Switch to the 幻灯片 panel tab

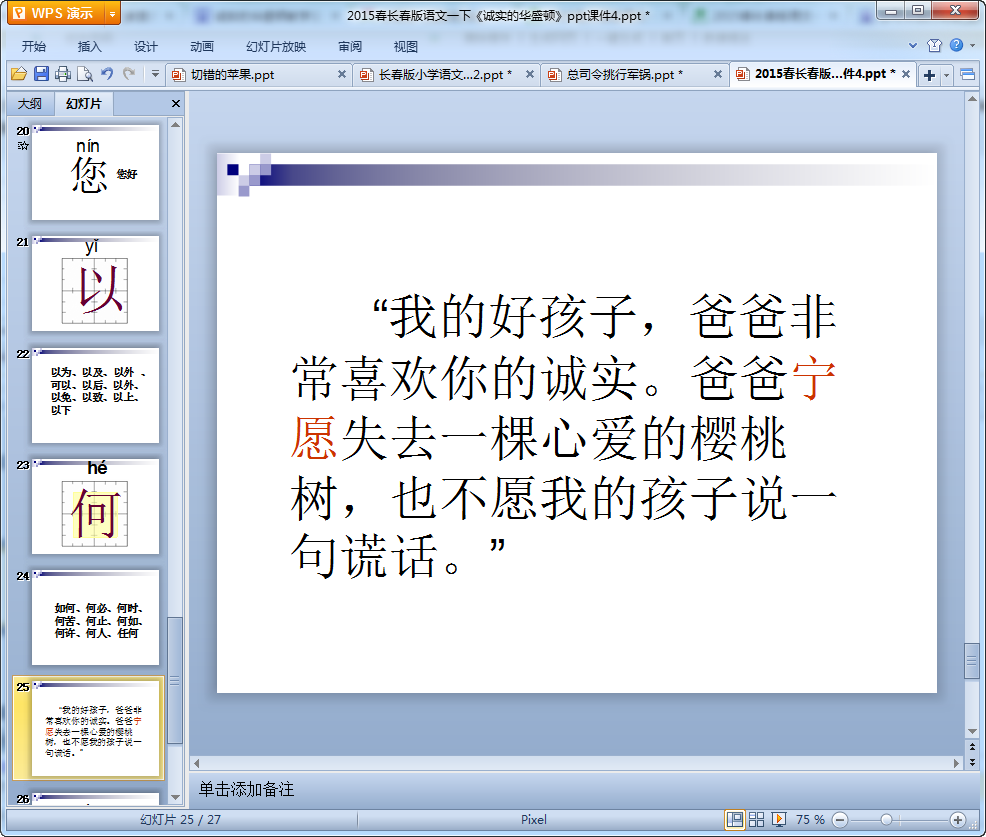(84, 104)
